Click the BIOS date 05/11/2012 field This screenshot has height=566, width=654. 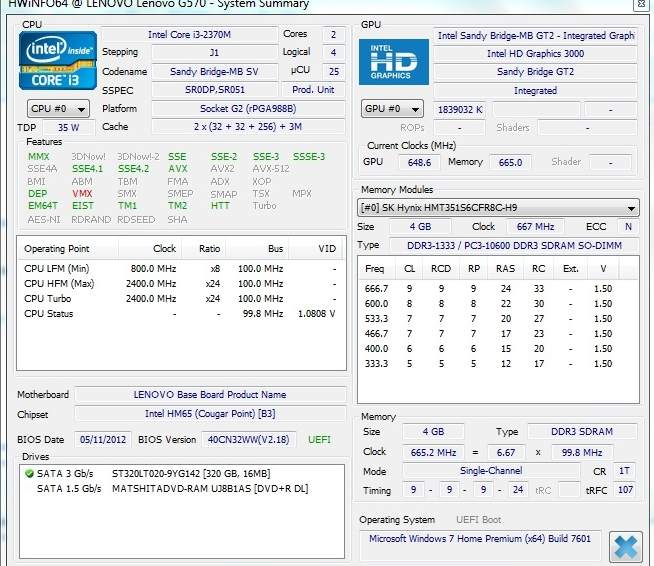point(103,440)
